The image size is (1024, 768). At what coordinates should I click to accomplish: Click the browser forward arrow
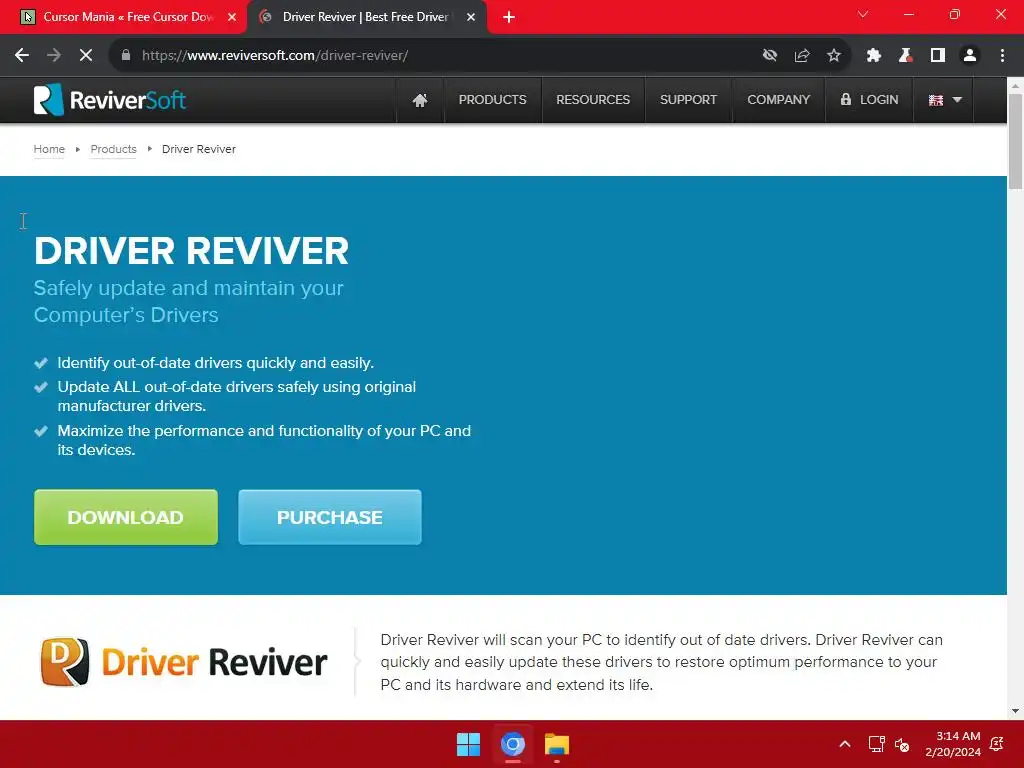click(x=54, y=56)
